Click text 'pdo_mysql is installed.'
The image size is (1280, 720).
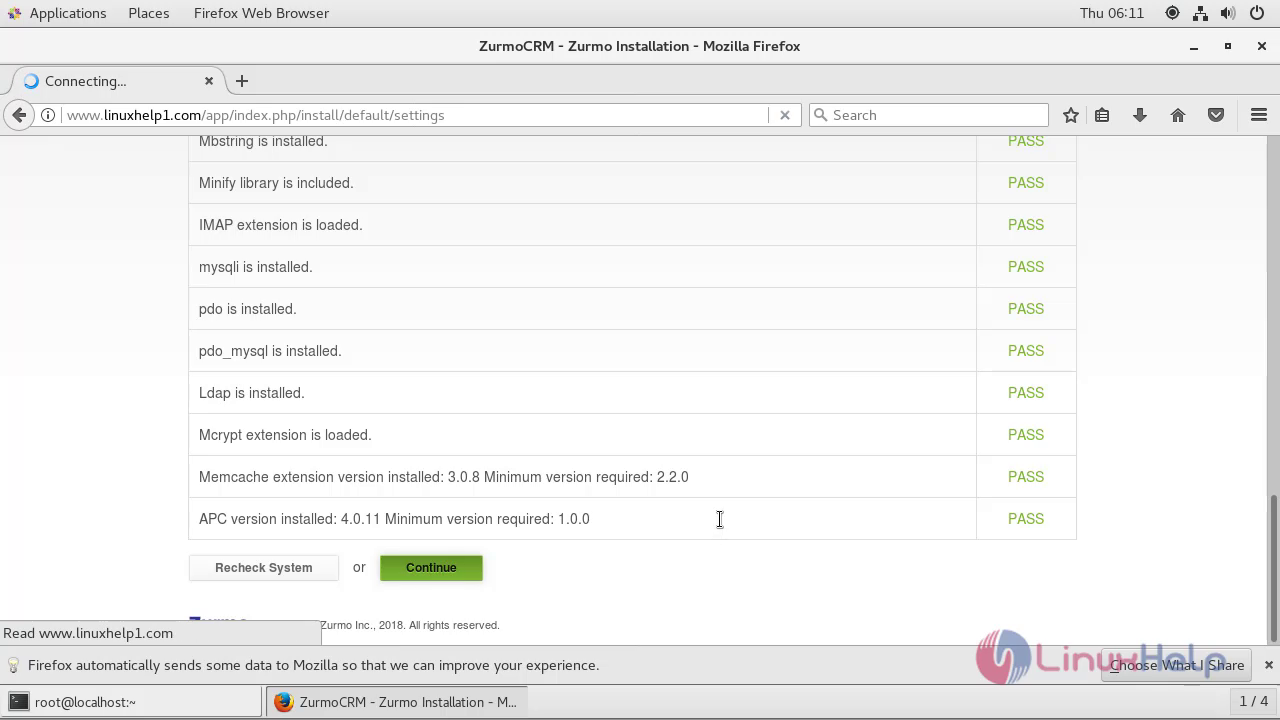click(x=270, y=351)
